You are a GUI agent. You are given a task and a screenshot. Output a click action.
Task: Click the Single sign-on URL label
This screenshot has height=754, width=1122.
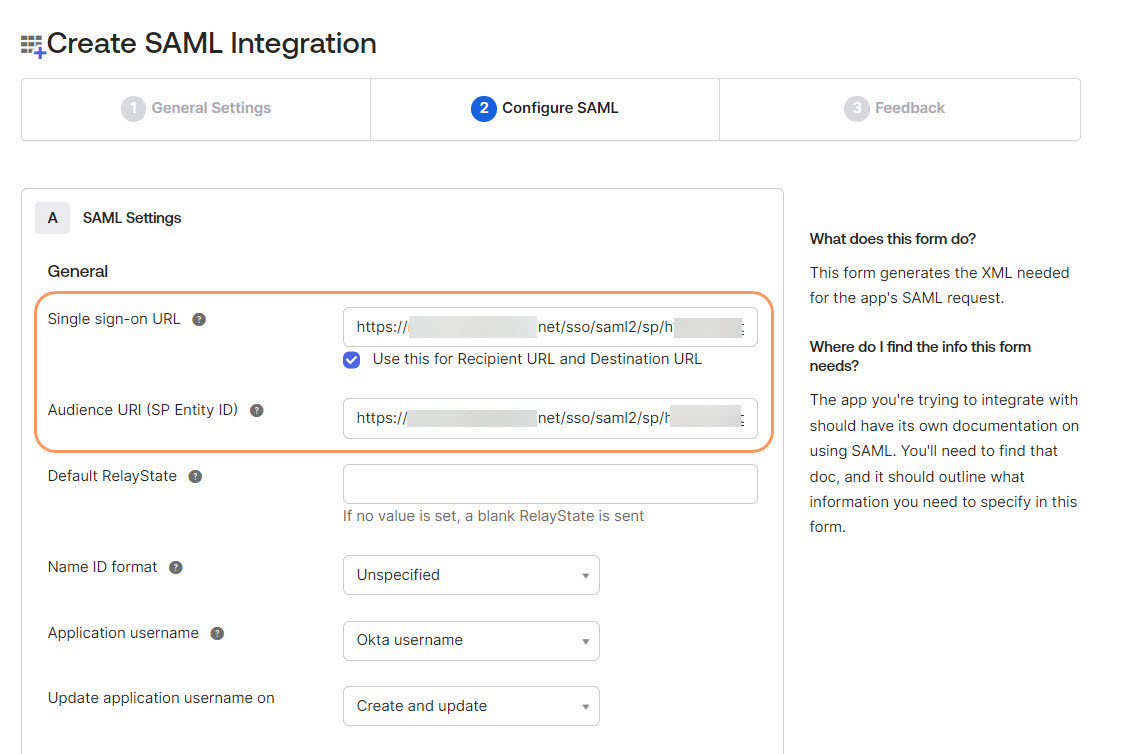[114, 319]
